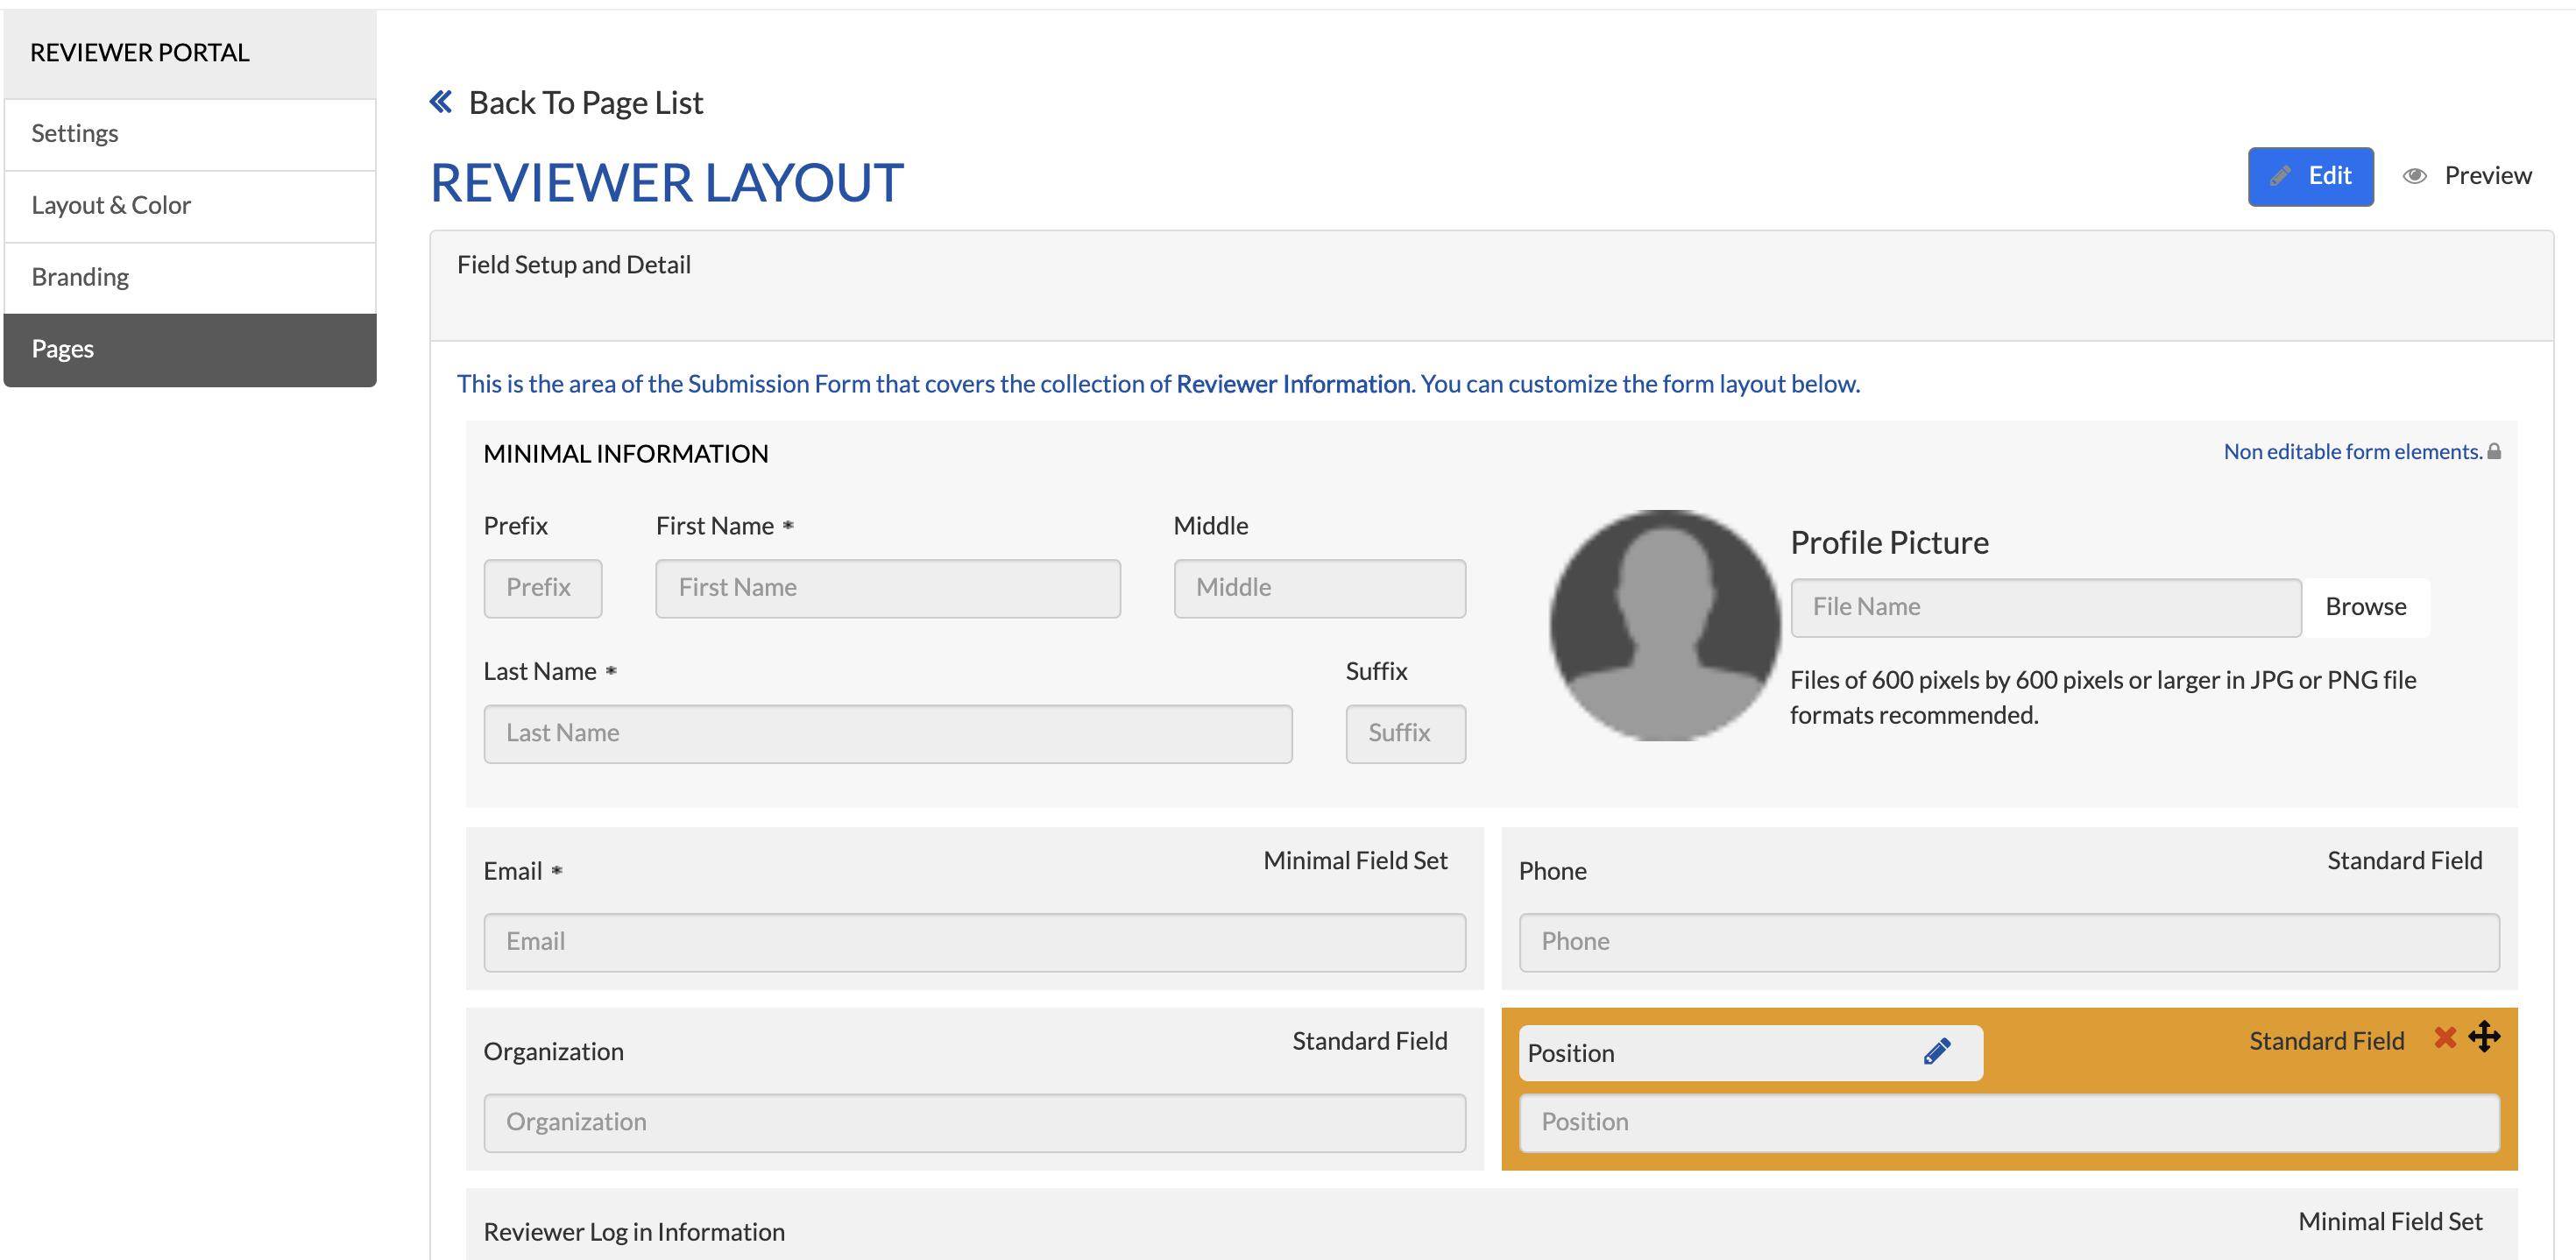
Task: Click the Browse button for profile picture
Action: (2365, 607)
